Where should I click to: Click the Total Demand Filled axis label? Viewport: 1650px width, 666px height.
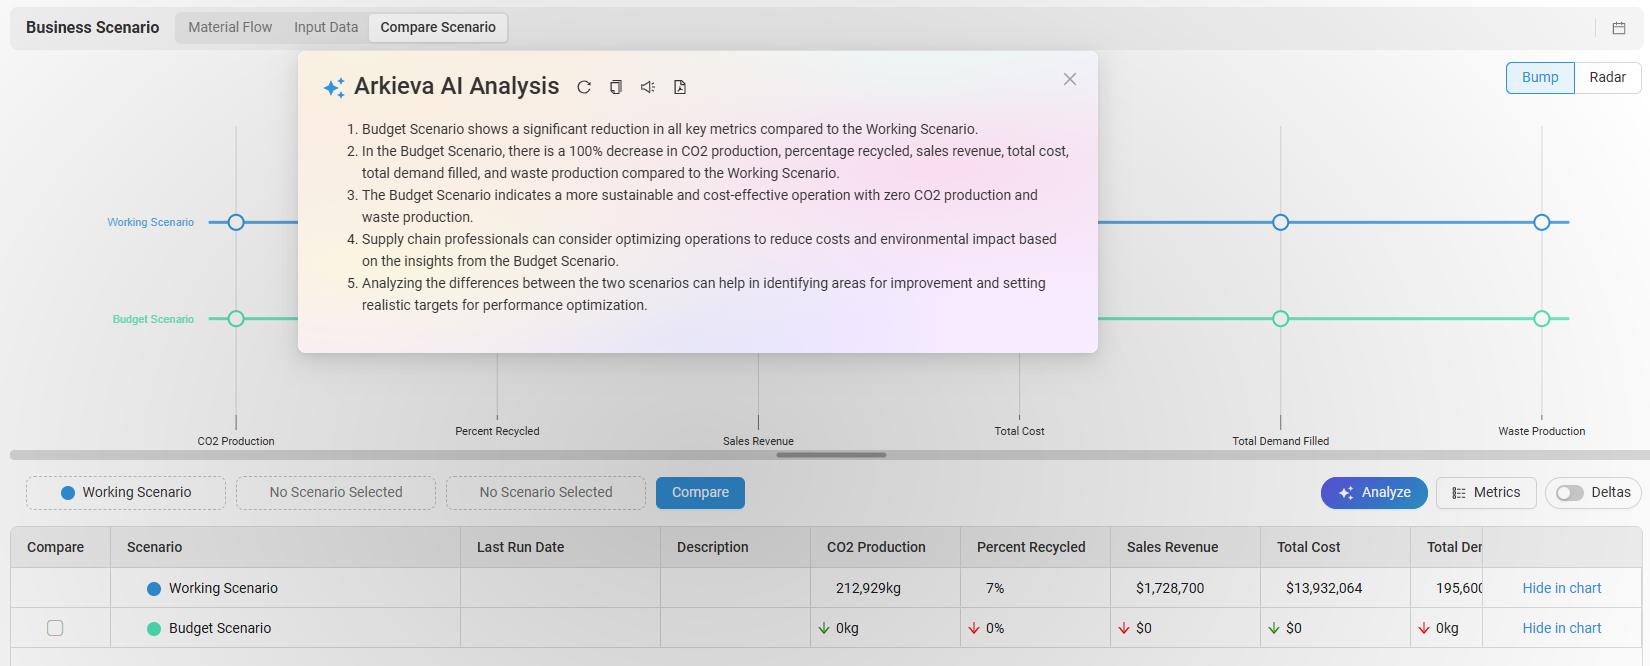(1281, 441)
